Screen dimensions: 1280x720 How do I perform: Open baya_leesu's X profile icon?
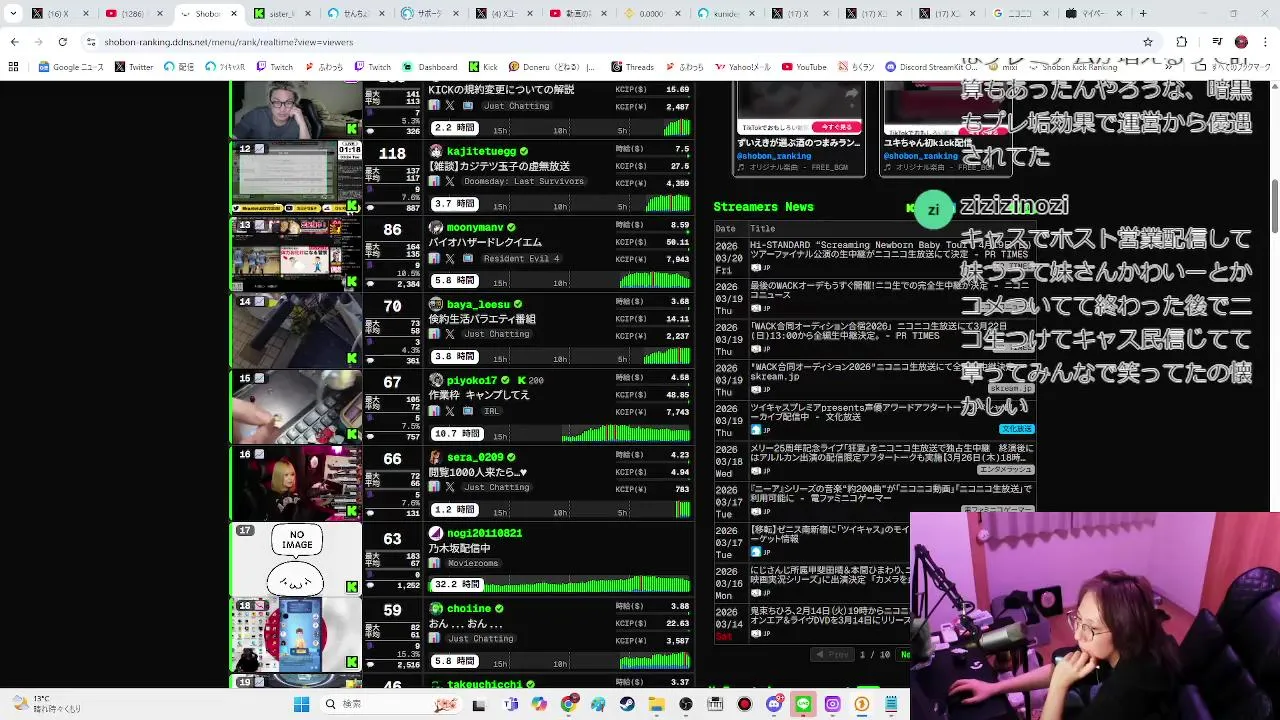click(x=450, y=334)
